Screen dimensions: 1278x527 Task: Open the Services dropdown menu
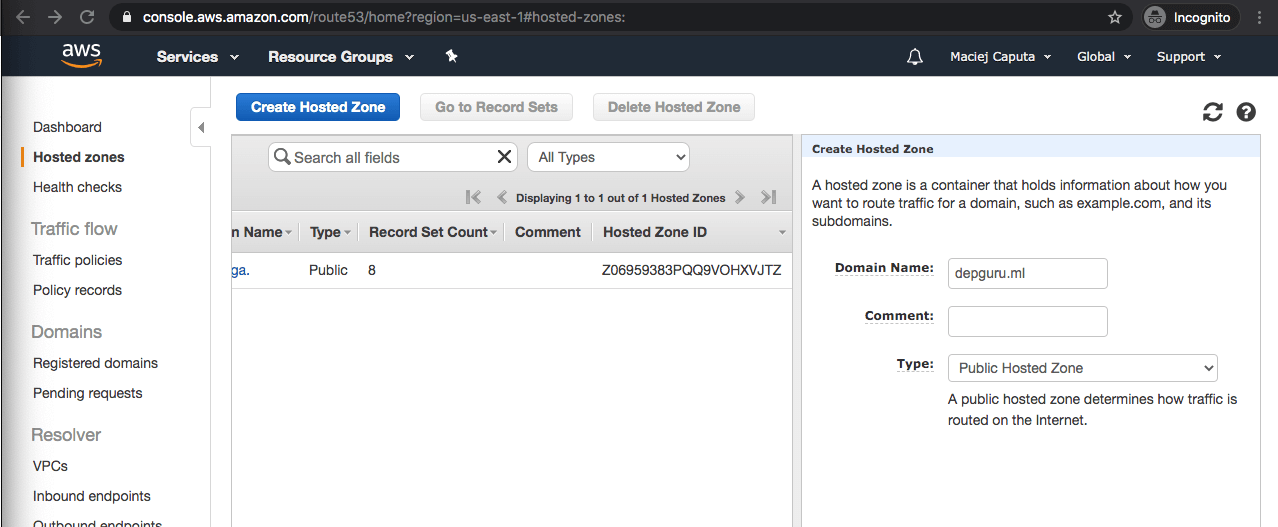point(197,57)
